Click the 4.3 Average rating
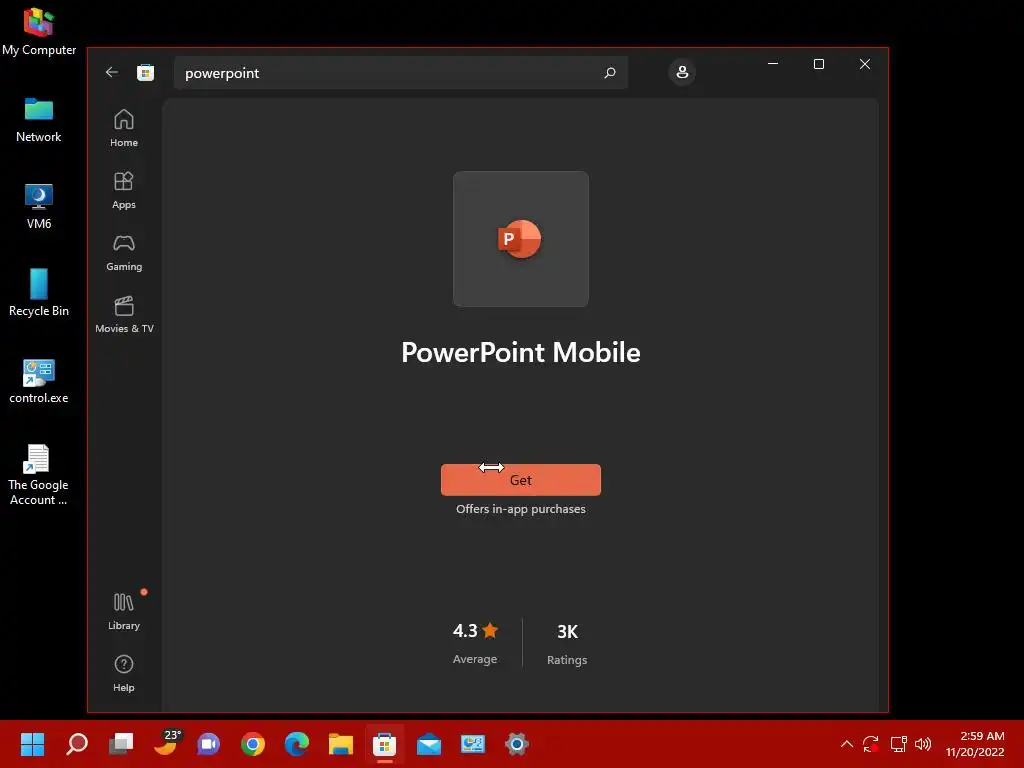The height and width of the screenshot is (768, 1024). 475,643
